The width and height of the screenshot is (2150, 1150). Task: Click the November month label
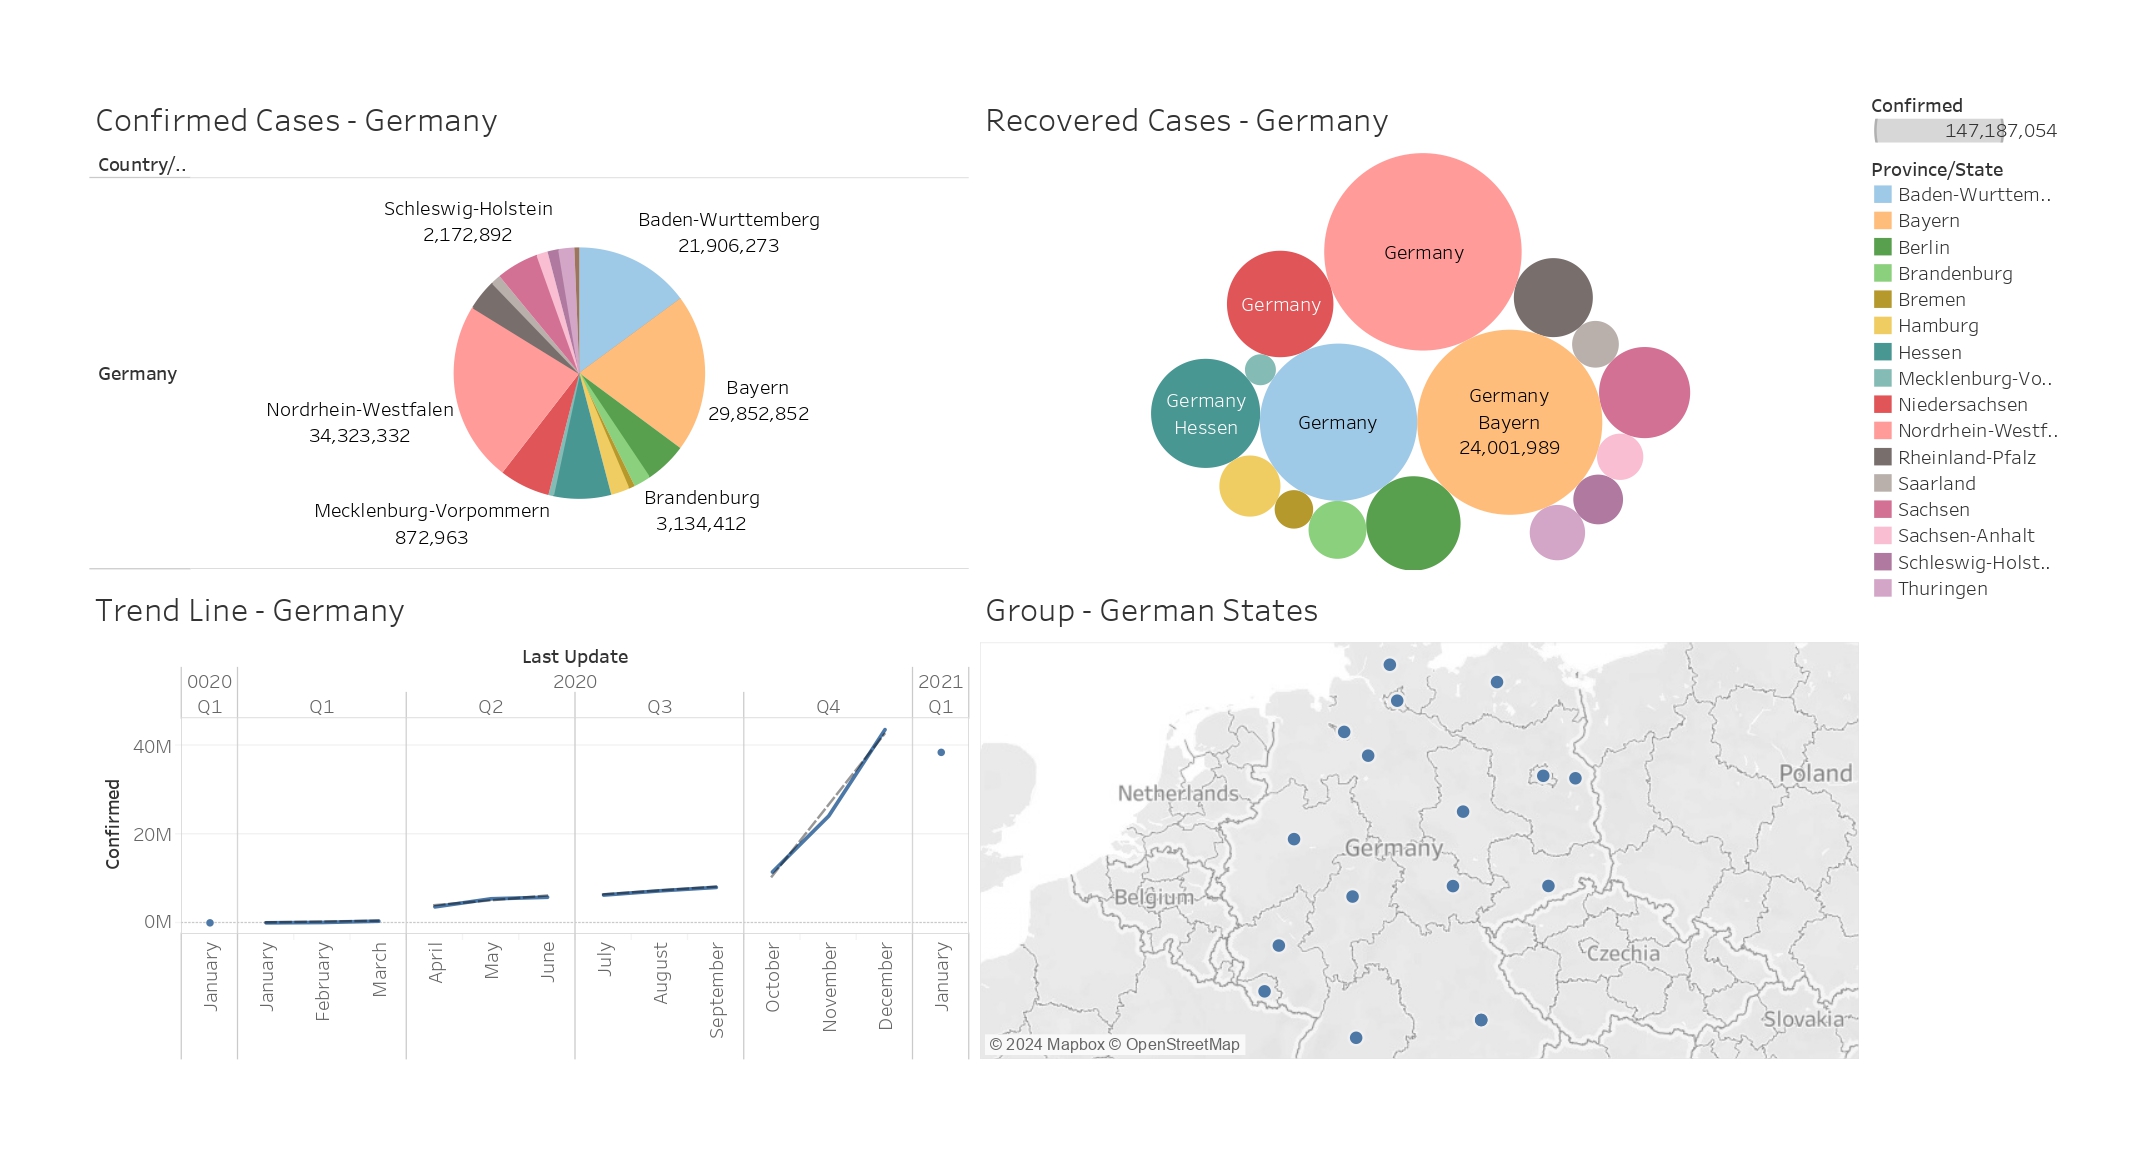829,988
